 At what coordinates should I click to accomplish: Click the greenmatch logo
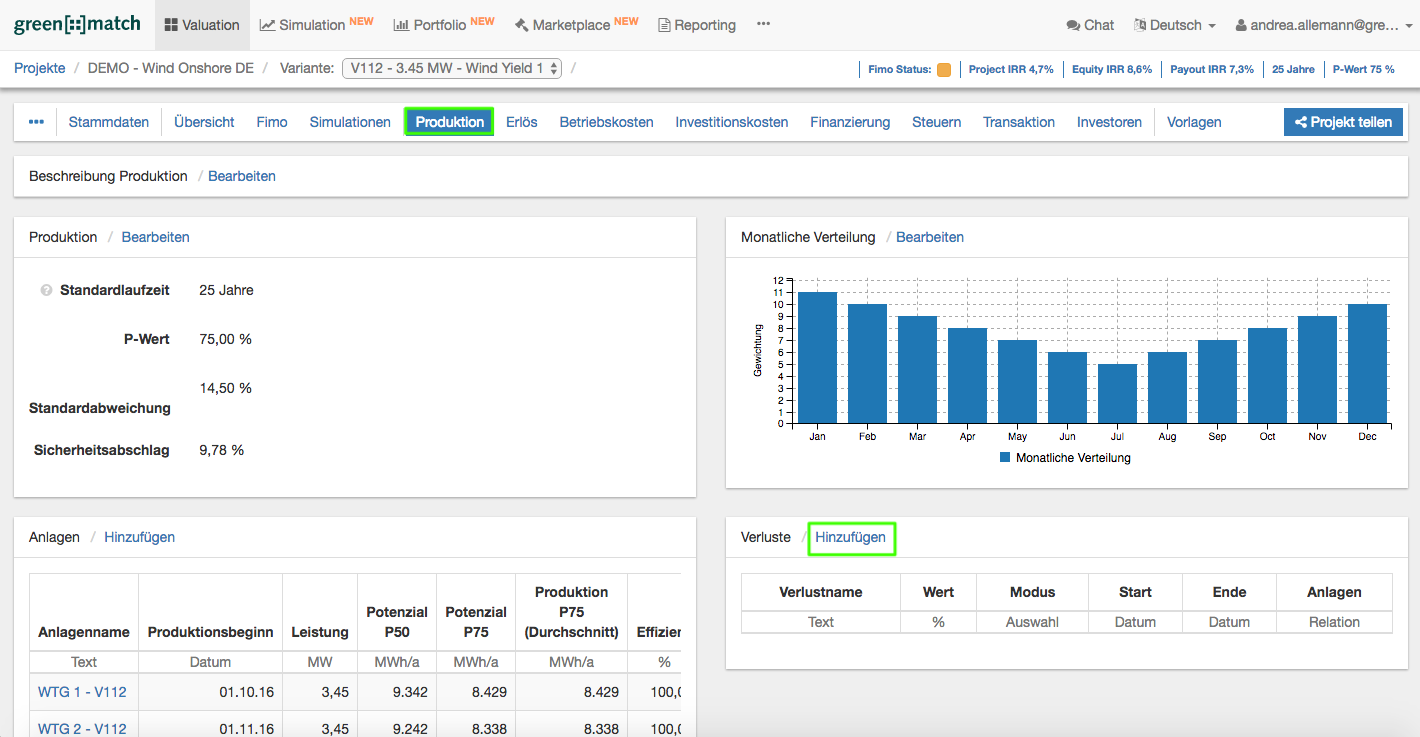[x=77, y=24]
